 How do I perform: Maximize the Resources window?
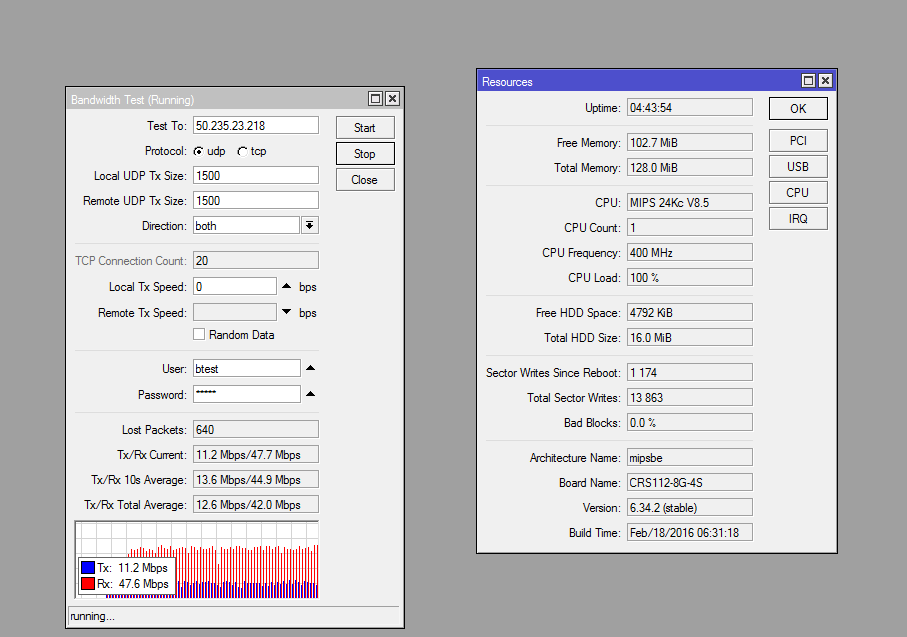pyautogui.click(x=808, y=81)
